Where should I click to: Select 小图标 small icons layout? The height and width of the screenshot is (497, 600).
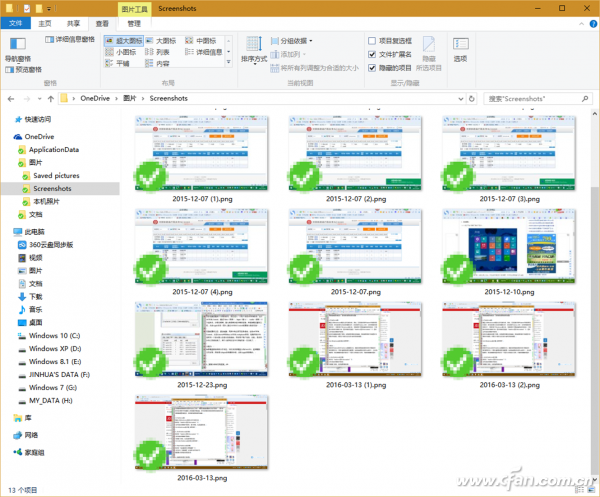click(121, 52)
